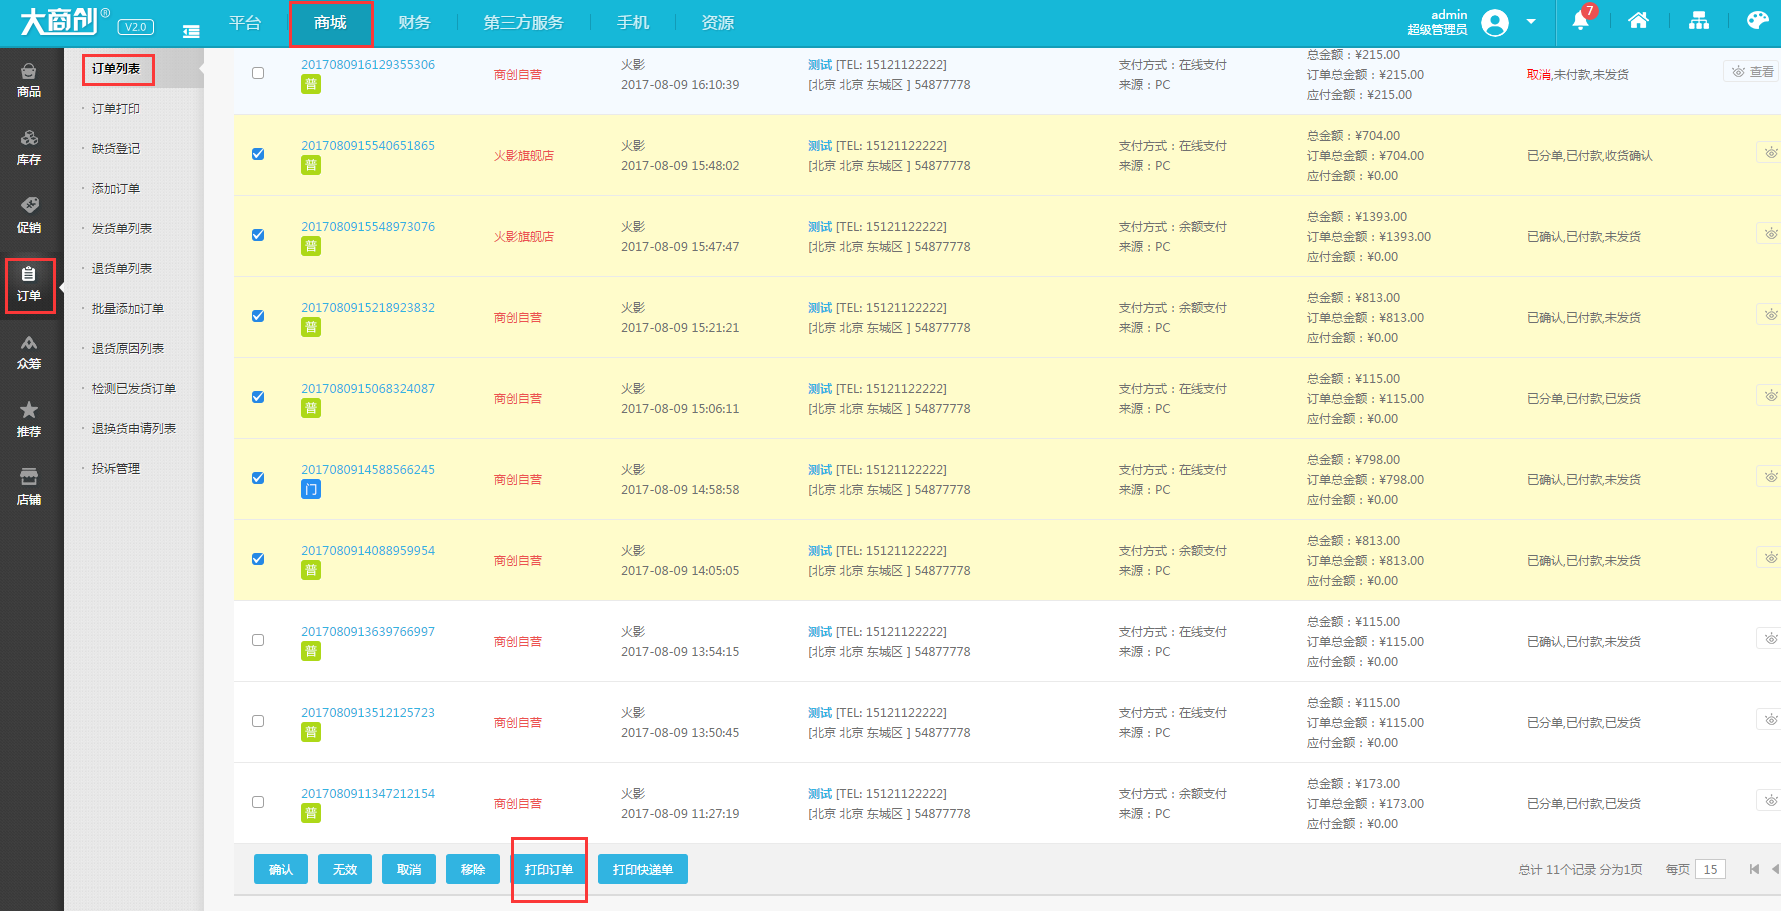
Task: Click the 打印订单 button
Action: [549, 869]
